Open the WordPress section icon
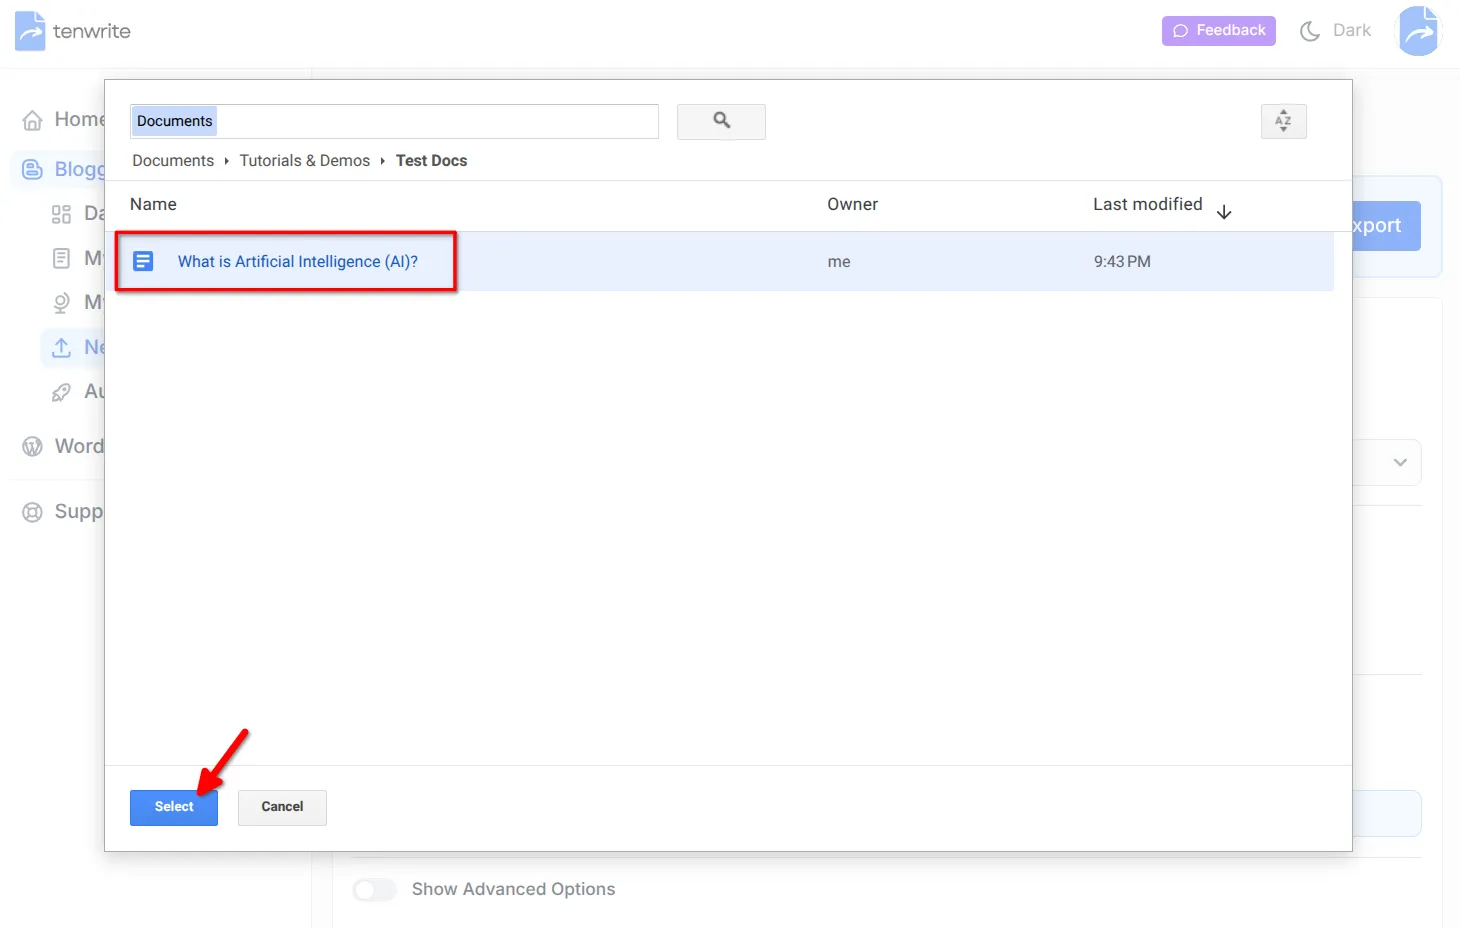The width and height of the screenshot is (1460, 928). pos(33,446)
